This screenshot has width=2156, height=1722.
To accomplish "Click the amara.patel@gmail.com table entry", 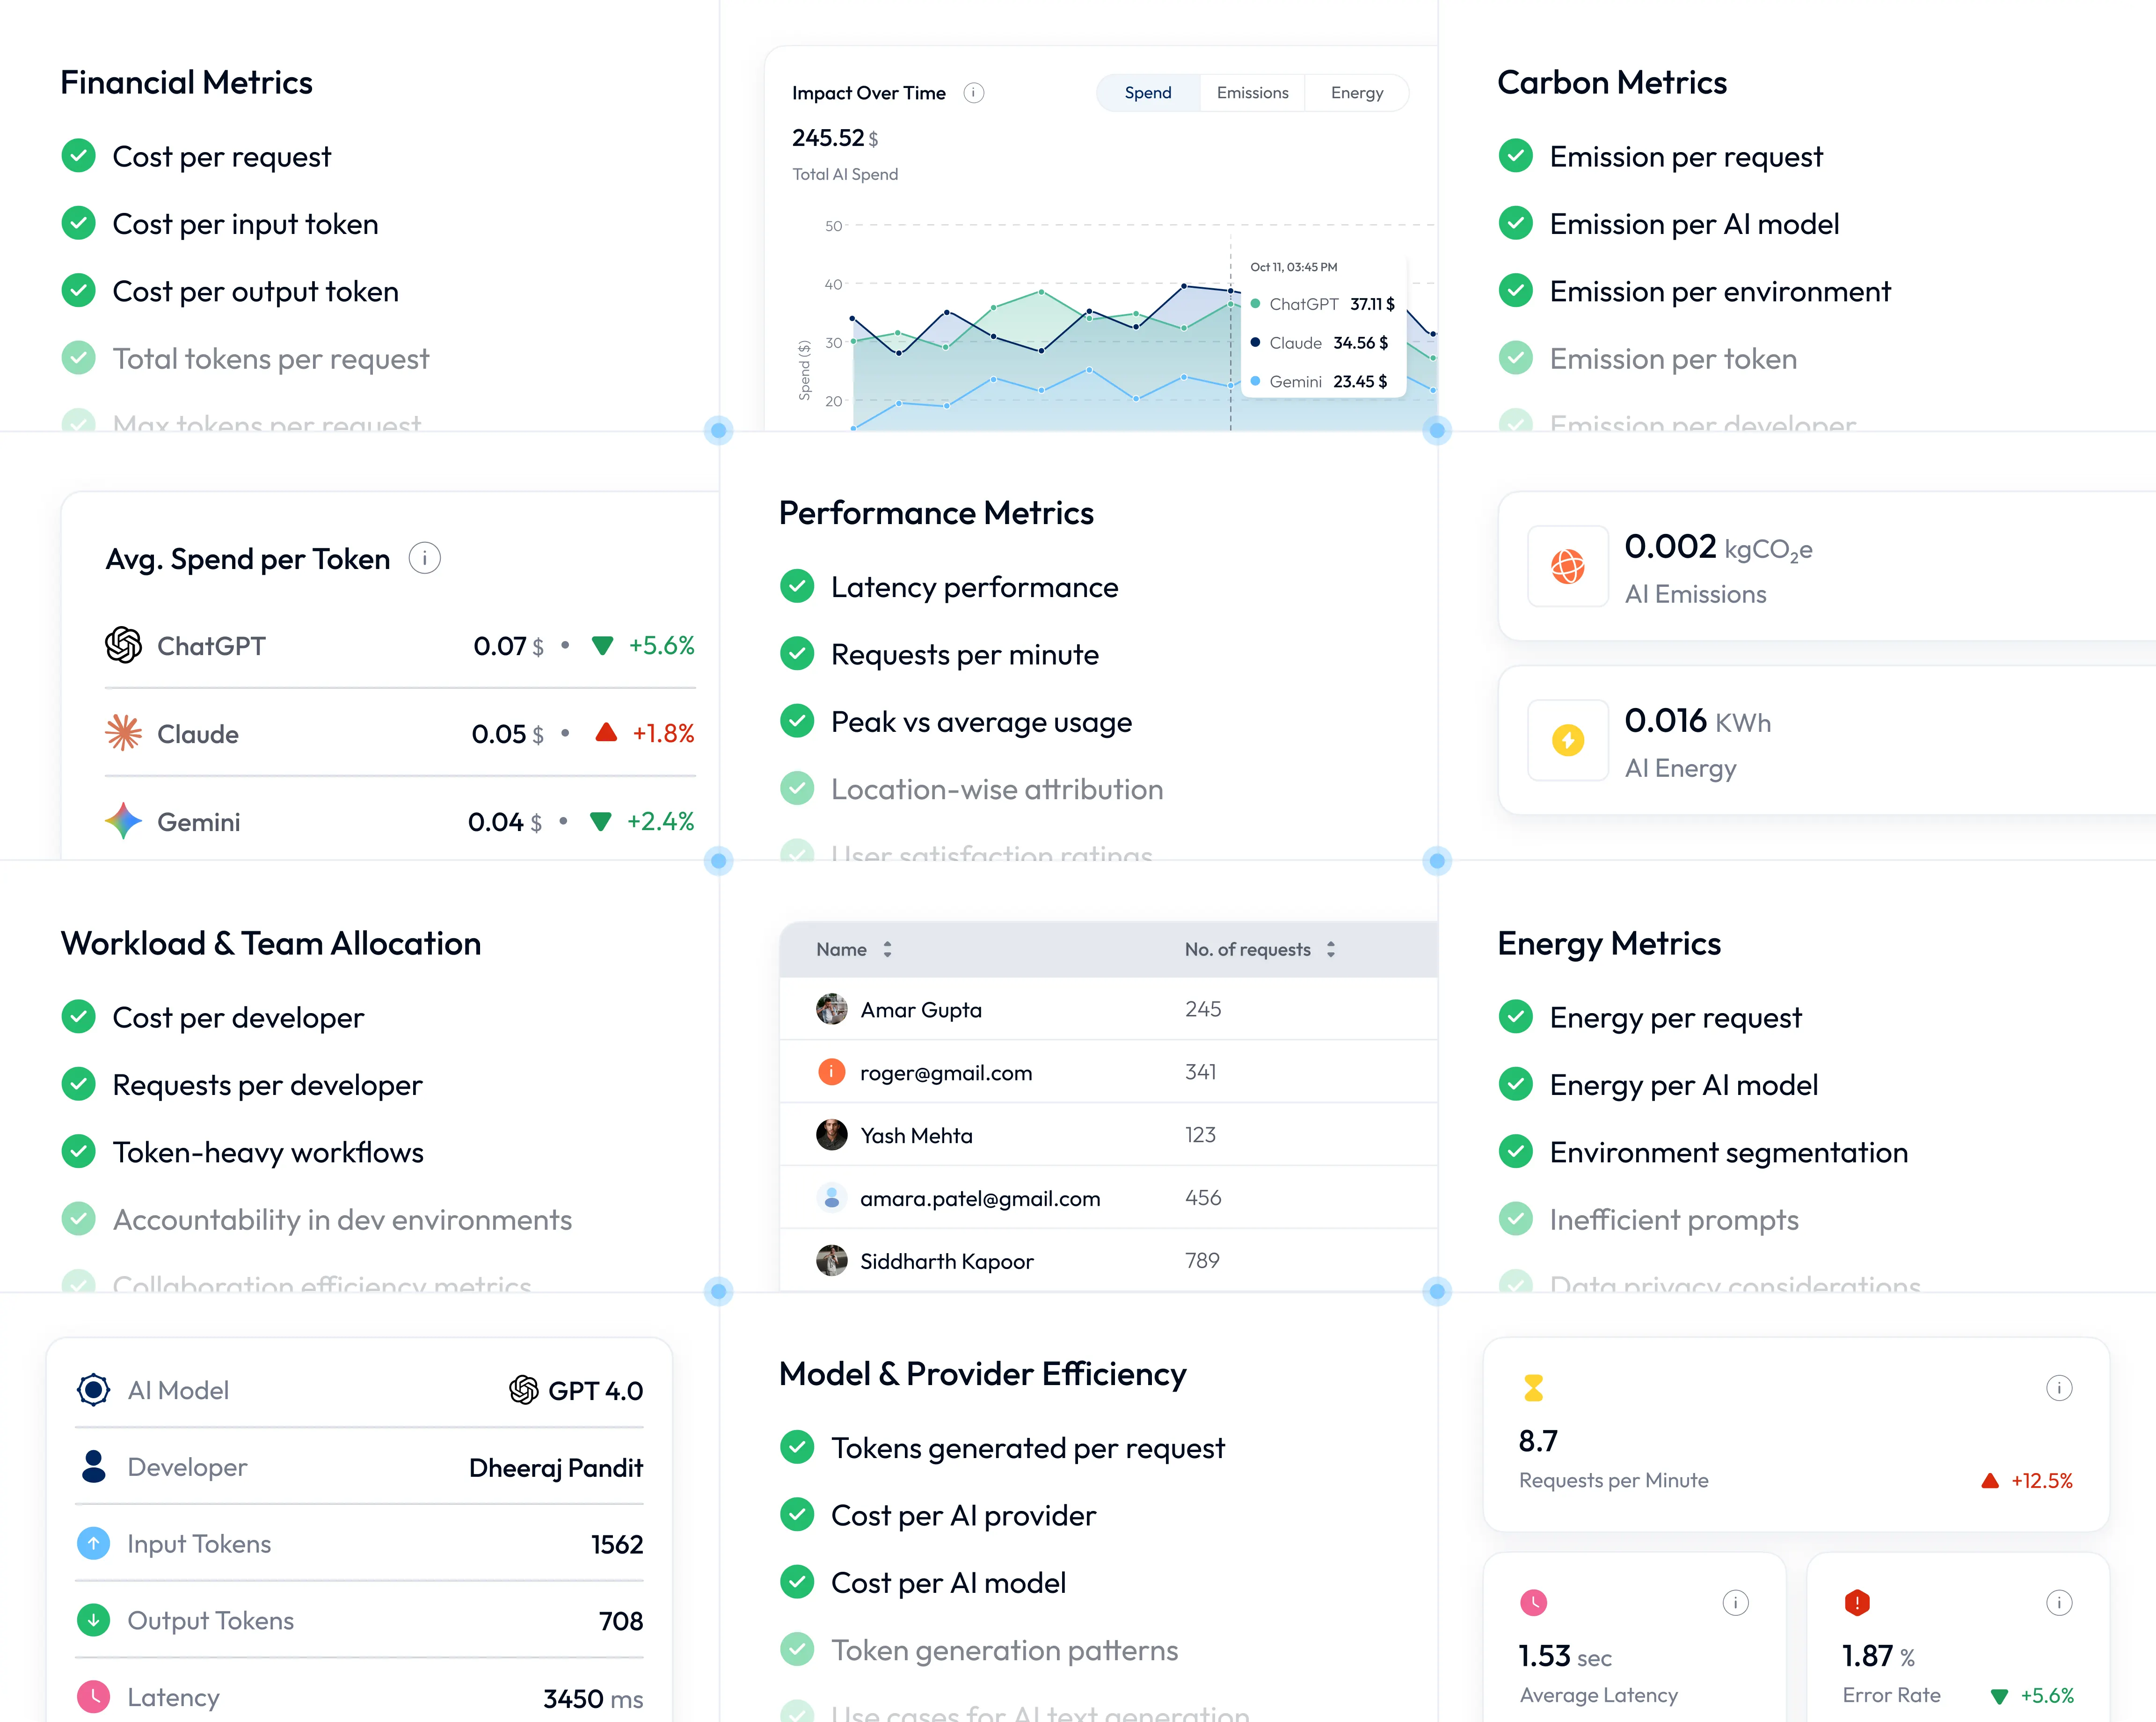I will coord(980,1199).
